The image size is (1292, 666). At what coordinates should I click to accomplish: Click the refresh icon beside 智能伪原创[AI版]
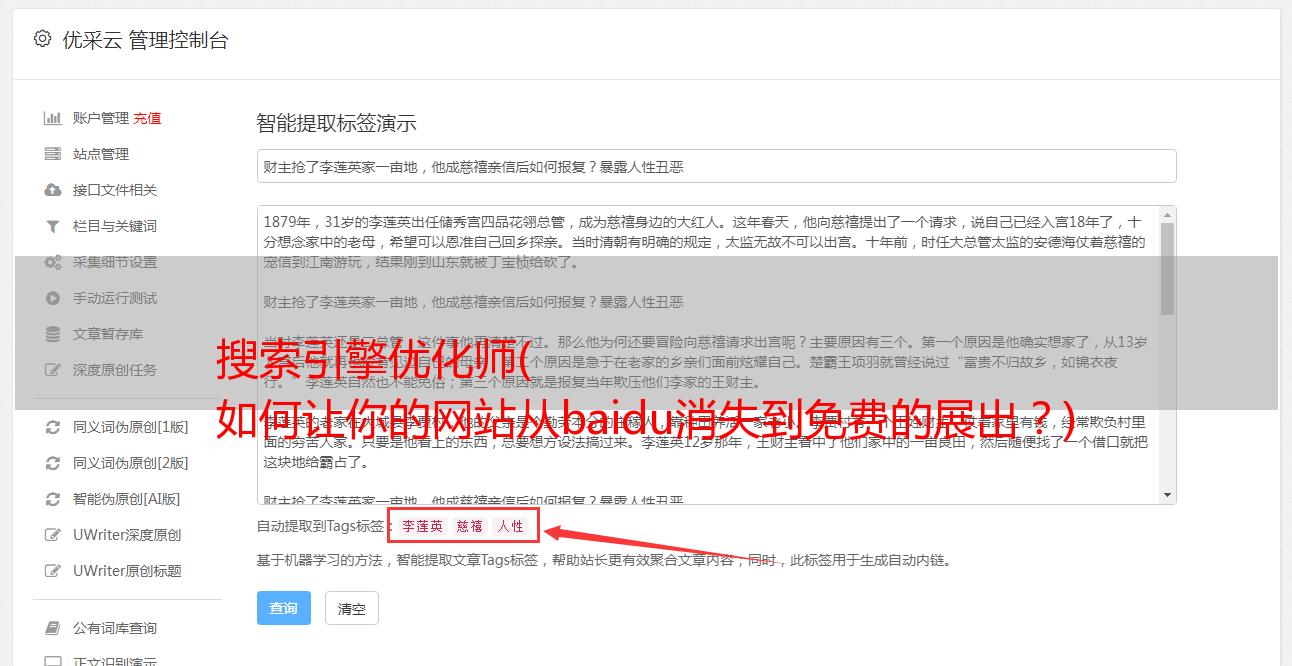point(53,499)
